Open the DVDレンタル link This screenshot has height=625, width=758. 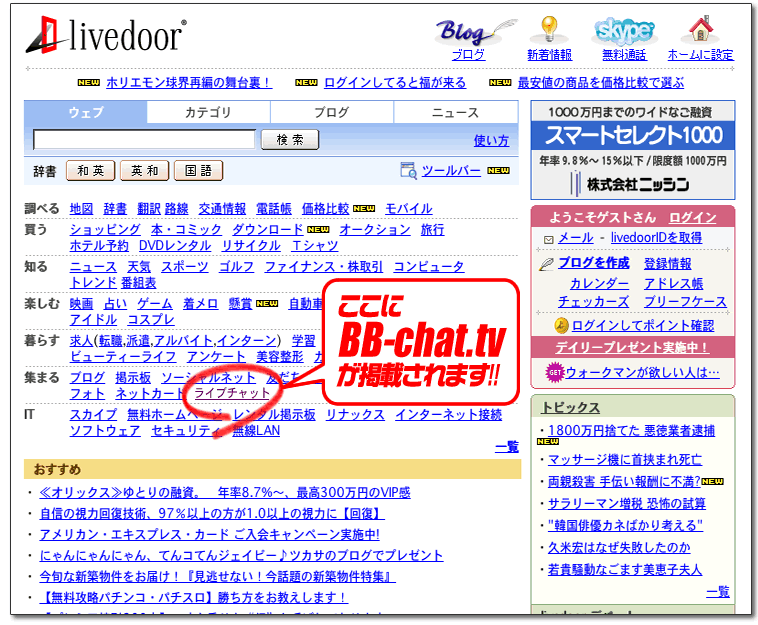[175, 246]
